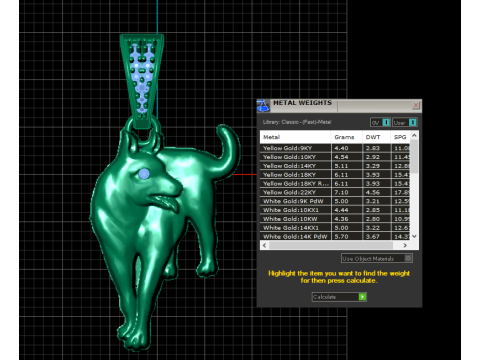Close the Metal Weights panel
The height and width of the screenshot is (360, 480).
pyautogui.click(x=416, y=105)
